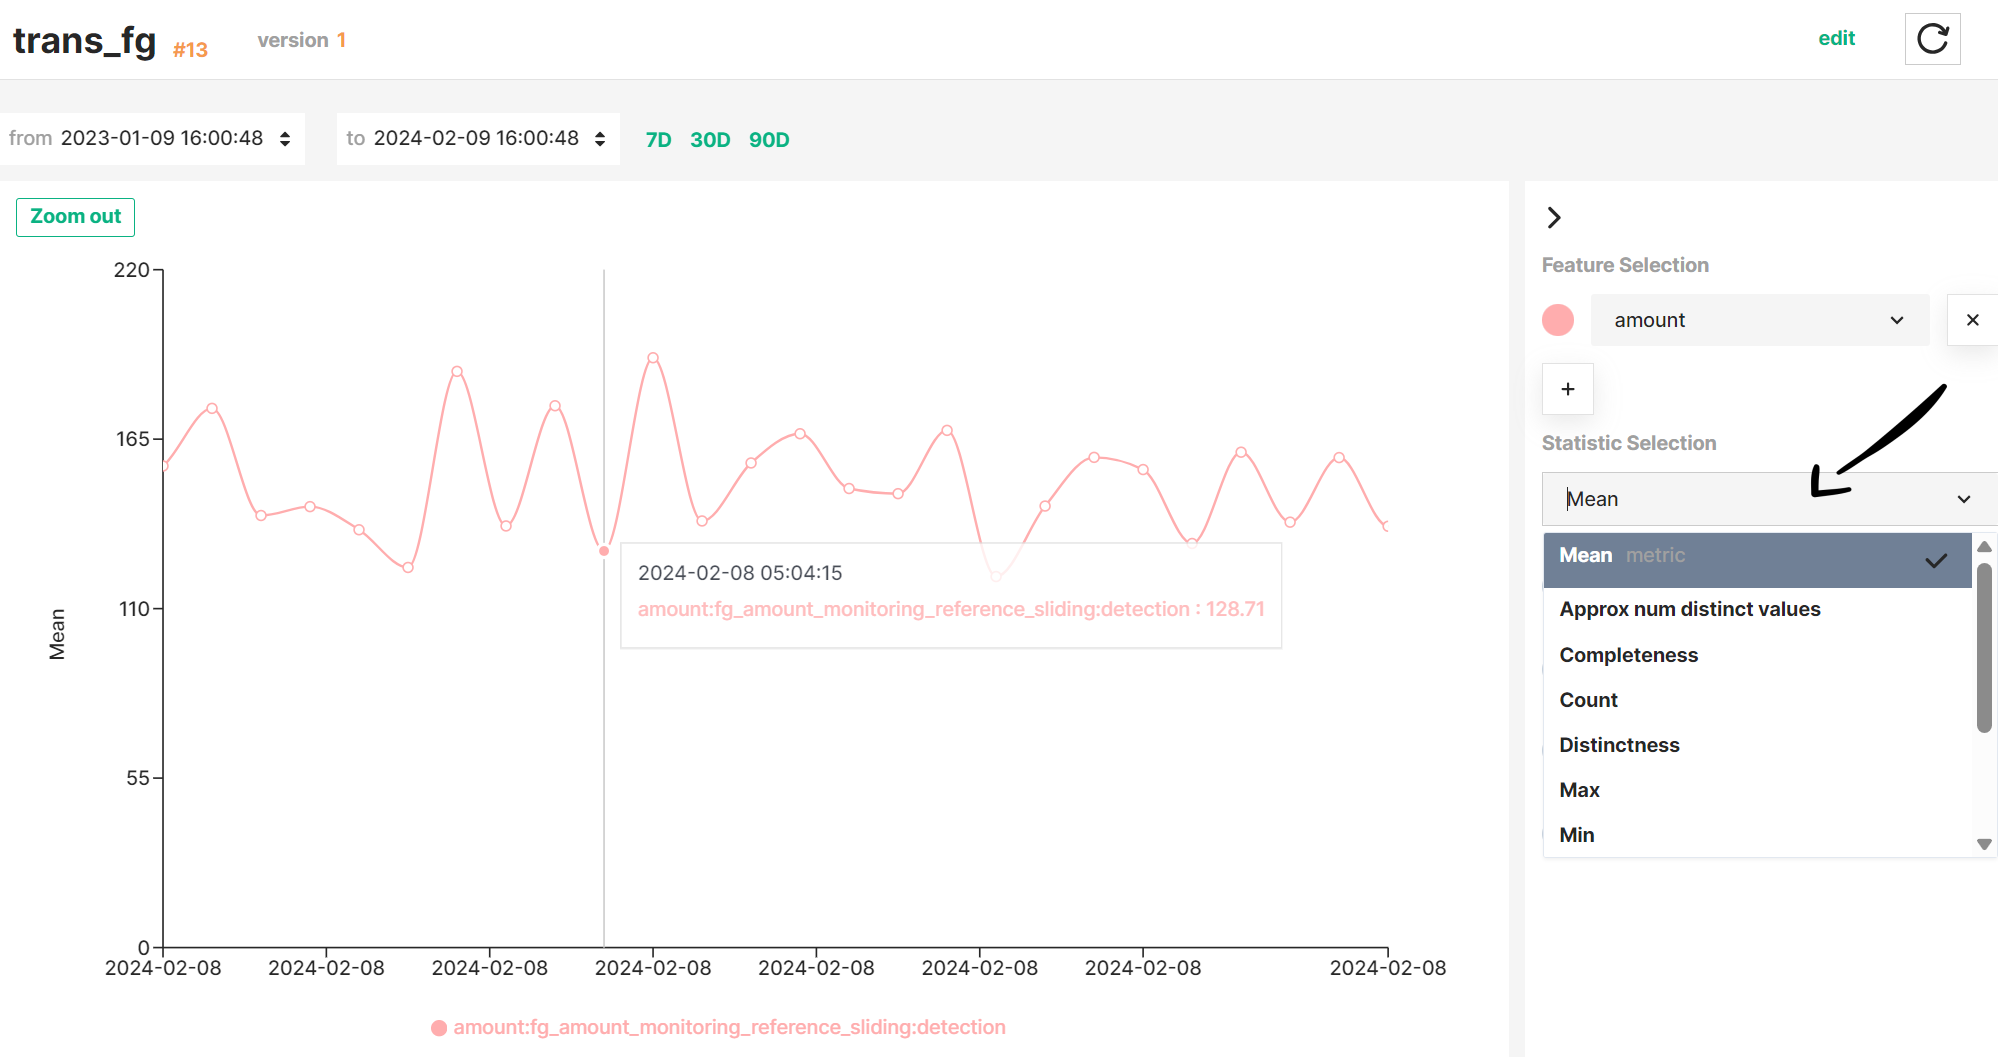
Task: Click the chevron on the amount selector
Action: (1896, 319)
